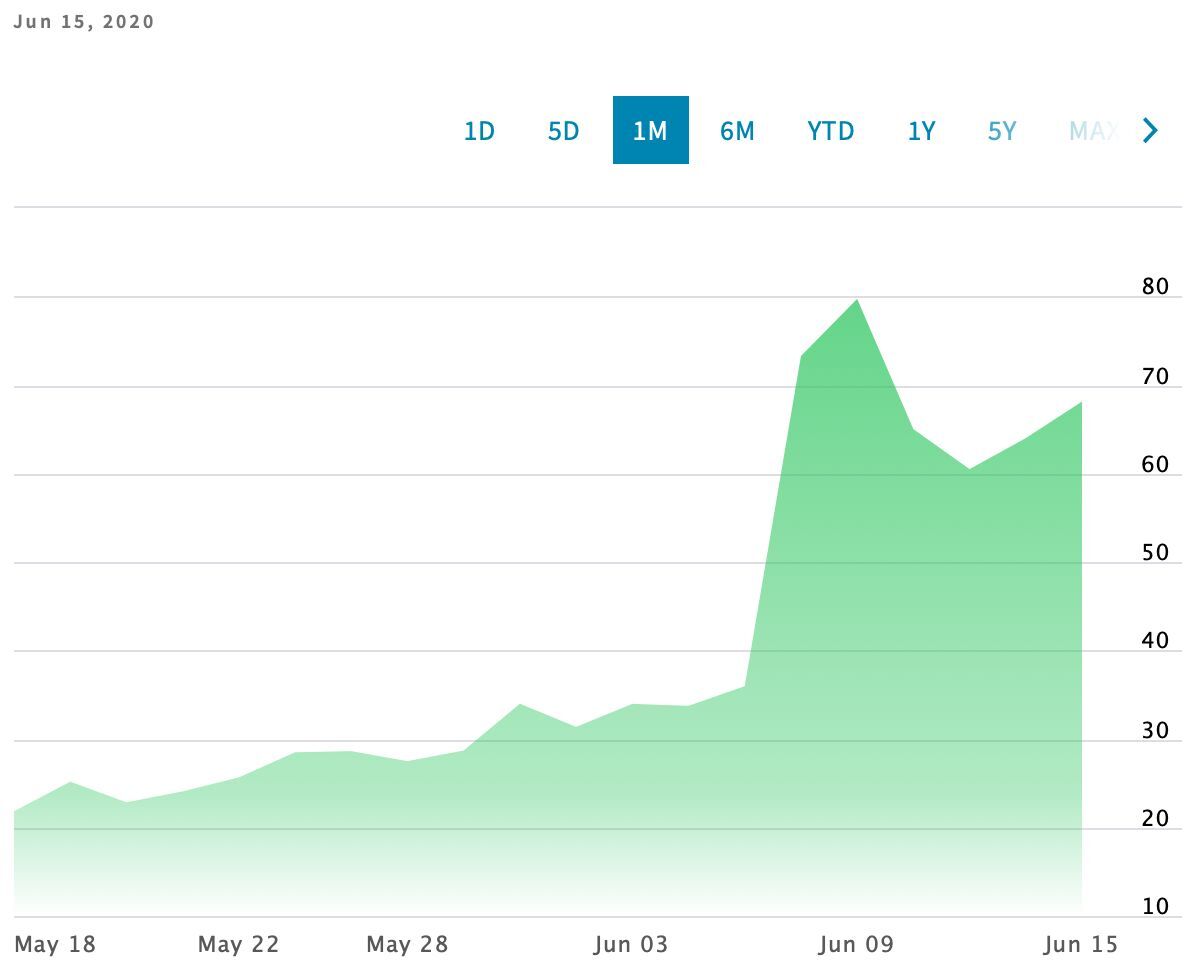This screenshot has width=1190, height=964.
Task: Click the right chevron arrow beside MAX
Action: point(1150,131)
